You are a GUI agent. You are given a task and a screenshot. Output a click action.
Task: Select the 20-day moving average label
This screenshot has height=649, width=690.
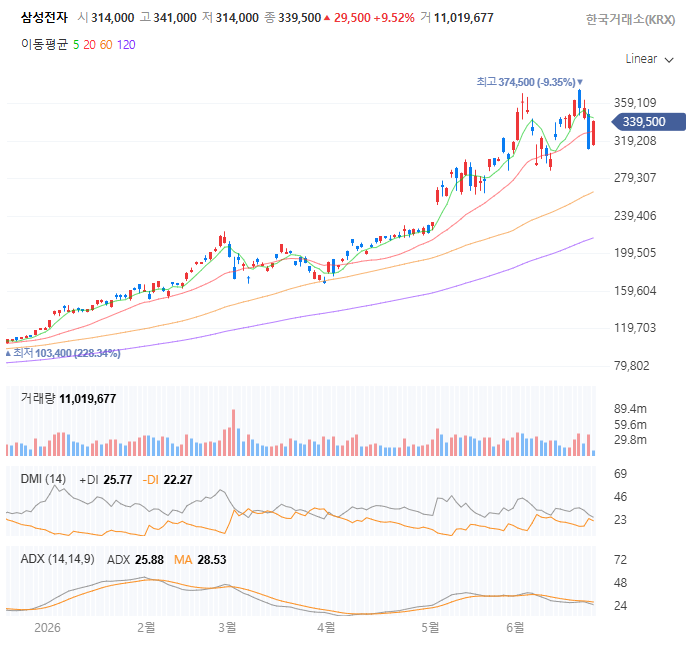[x=89, y=45]
